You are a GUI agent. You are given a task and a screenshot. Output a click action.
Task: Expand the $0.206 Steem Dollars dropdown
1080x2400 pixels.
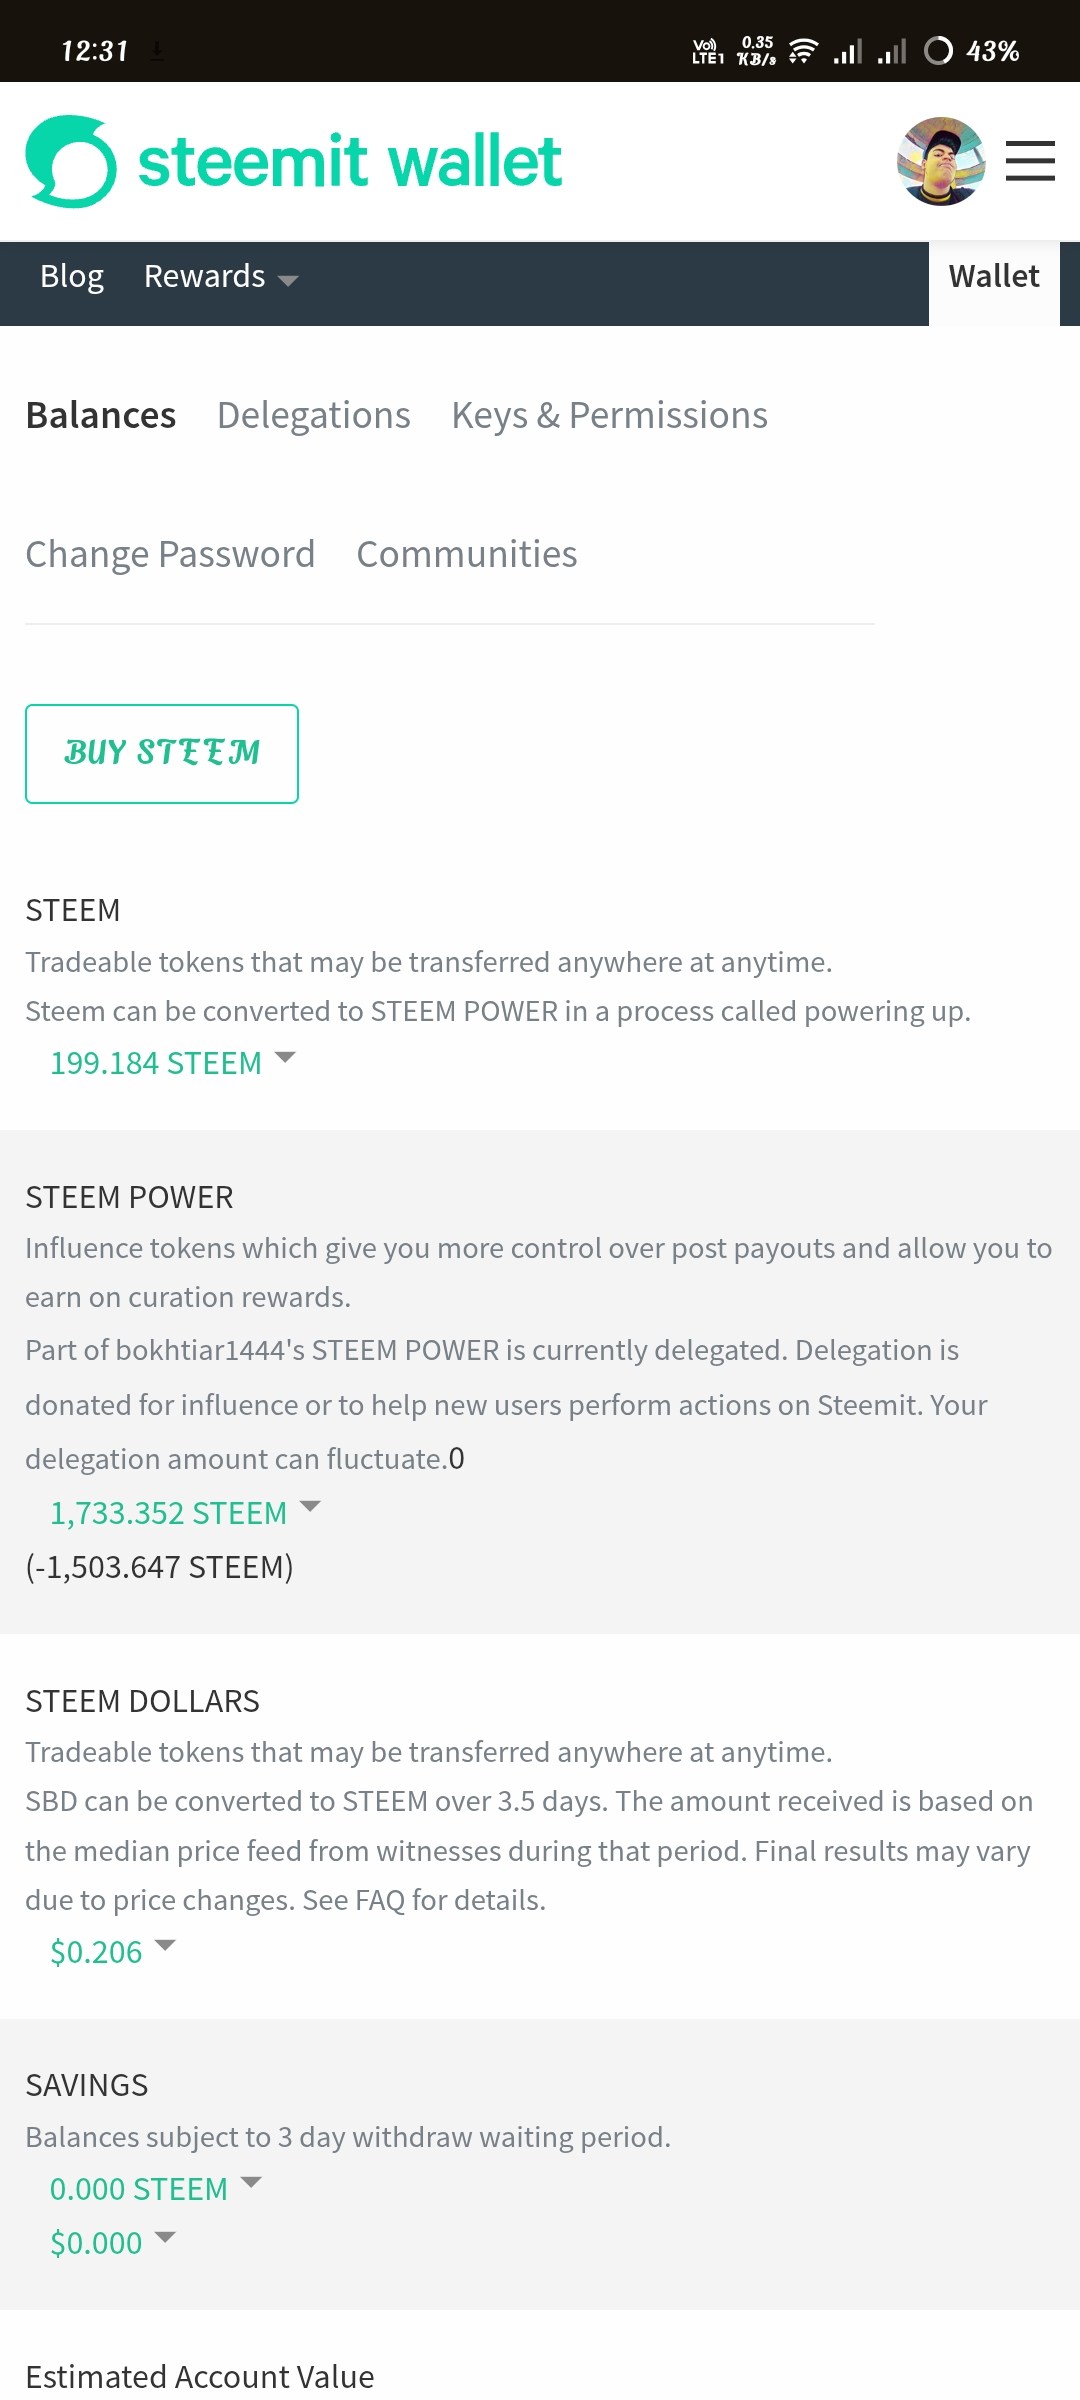pos(113,1952)
